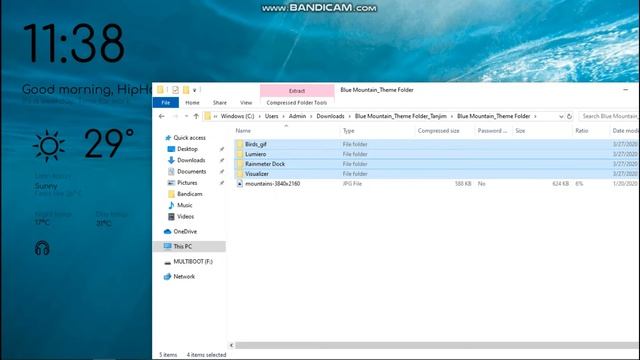Image resolution: width=640 pixels, height=360 pixels.
Task: Click the Birds_gif folder icon
Action: tap(240, 144)
